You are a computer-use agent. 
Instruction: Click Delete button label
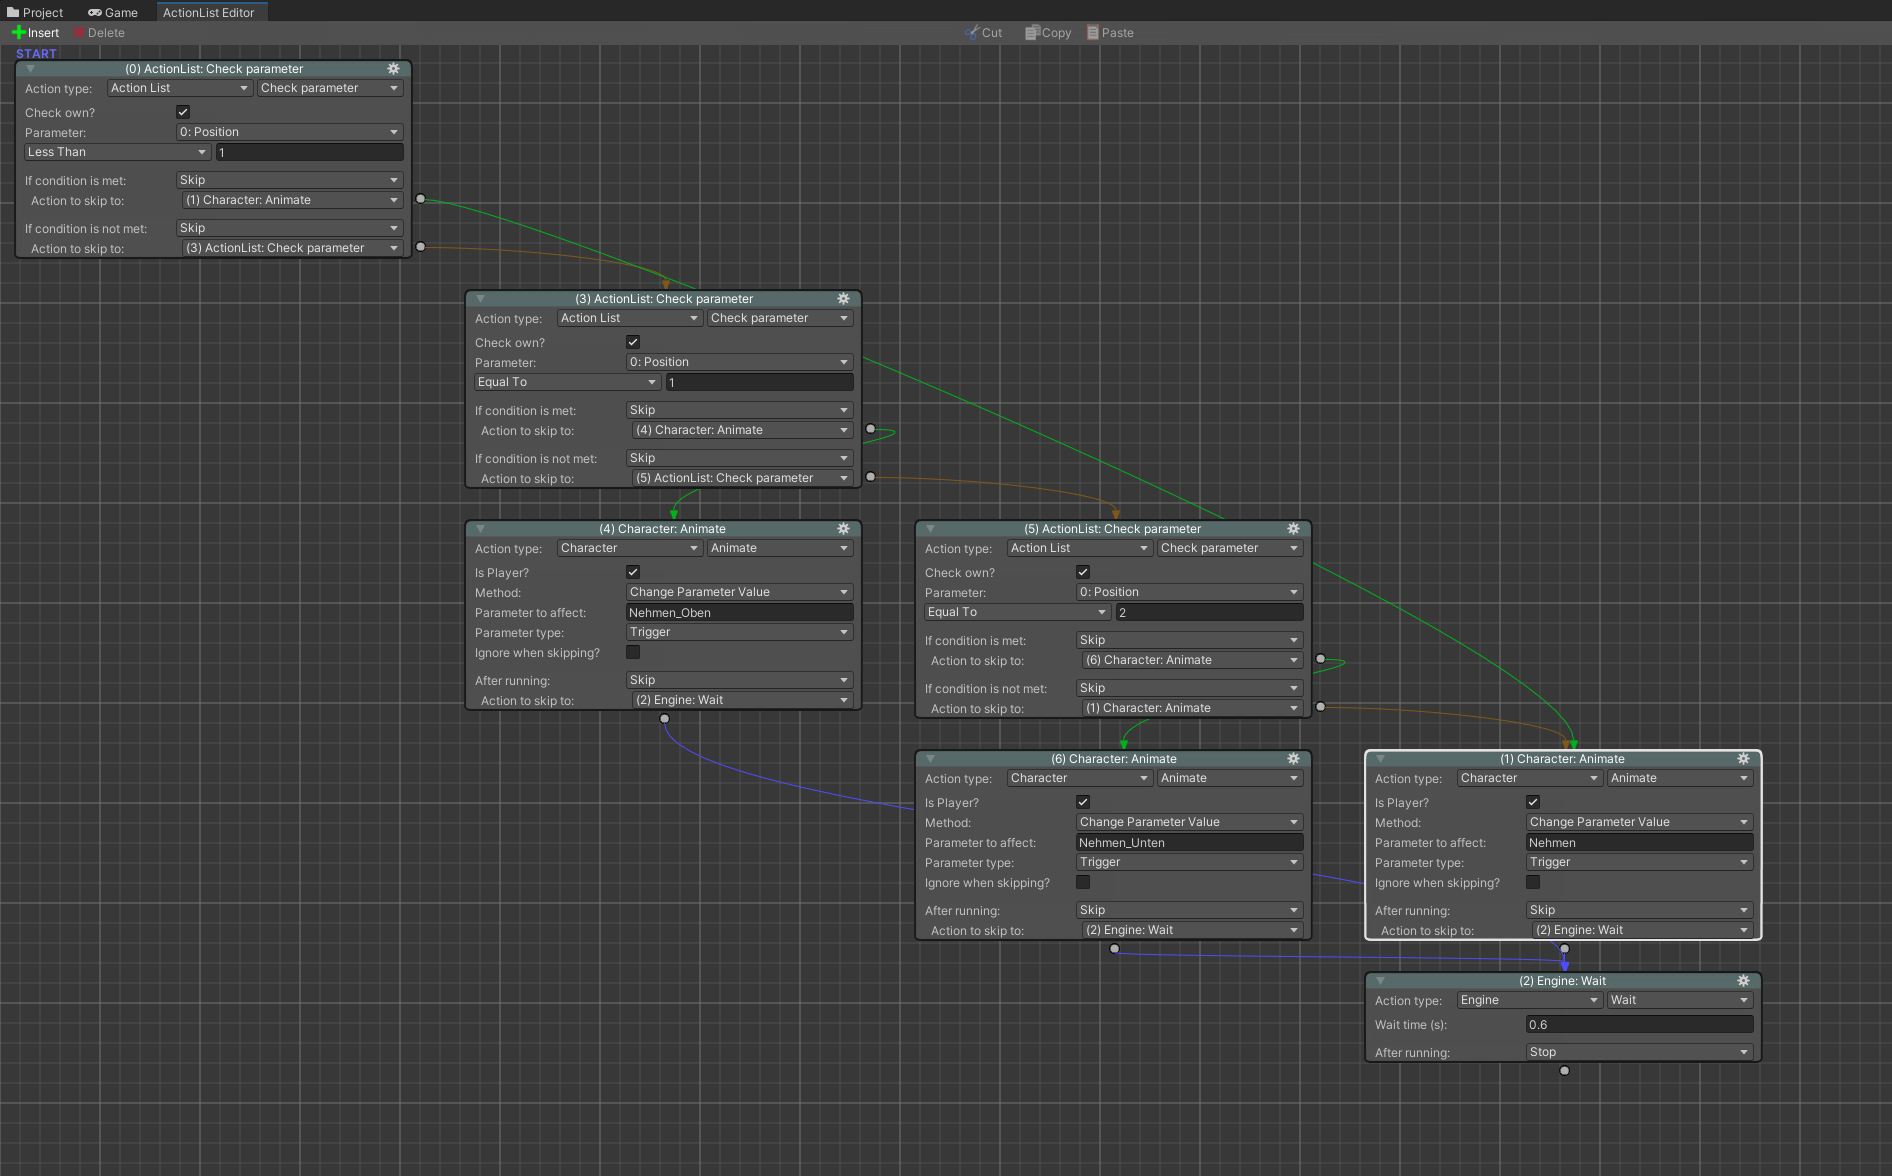click(106, 33)
